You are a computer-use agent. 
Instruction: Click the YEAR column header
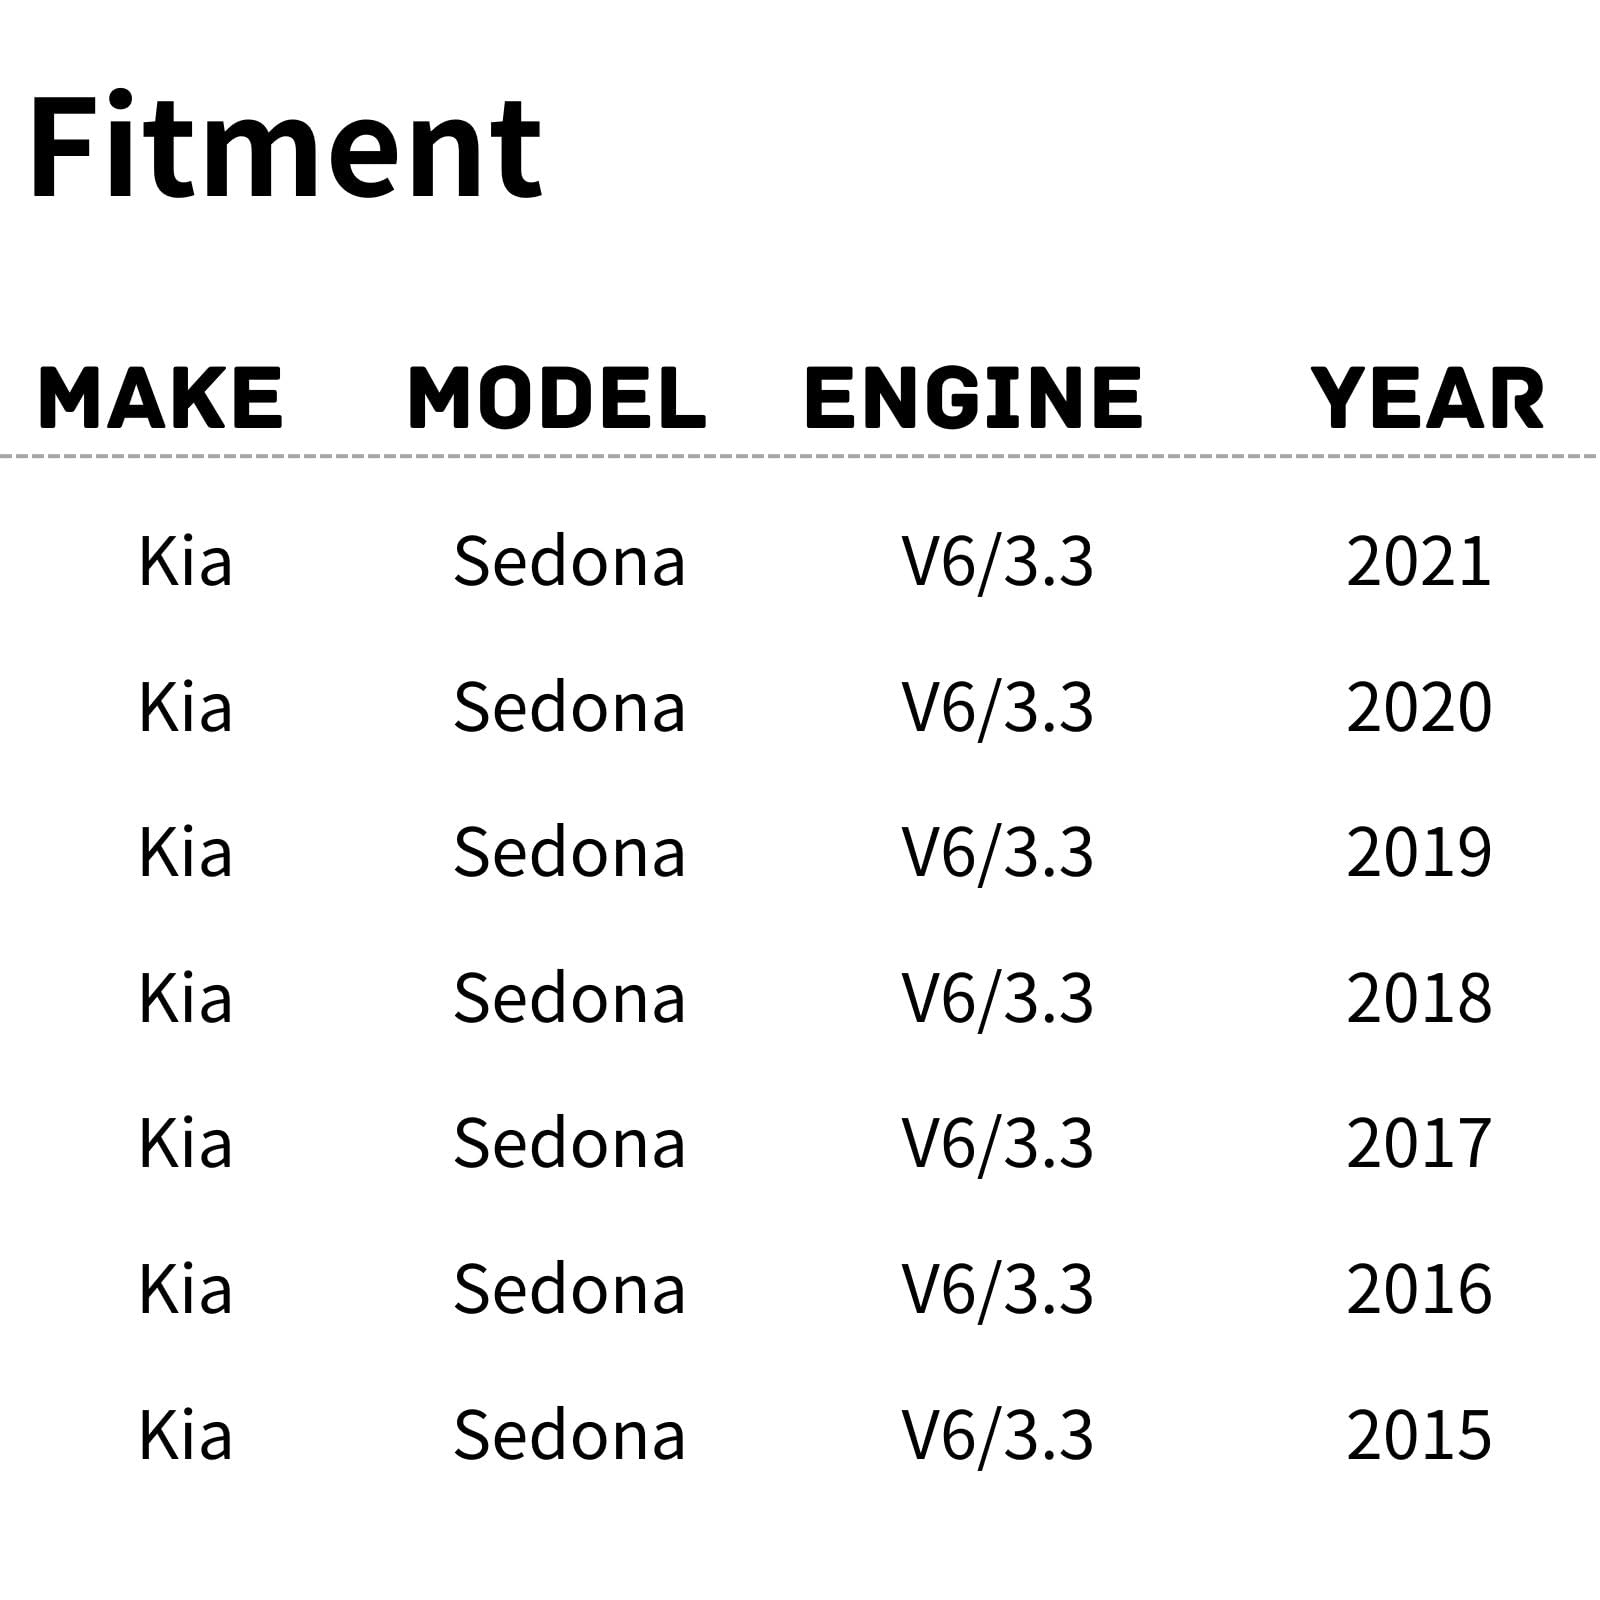pos(1428,398)
